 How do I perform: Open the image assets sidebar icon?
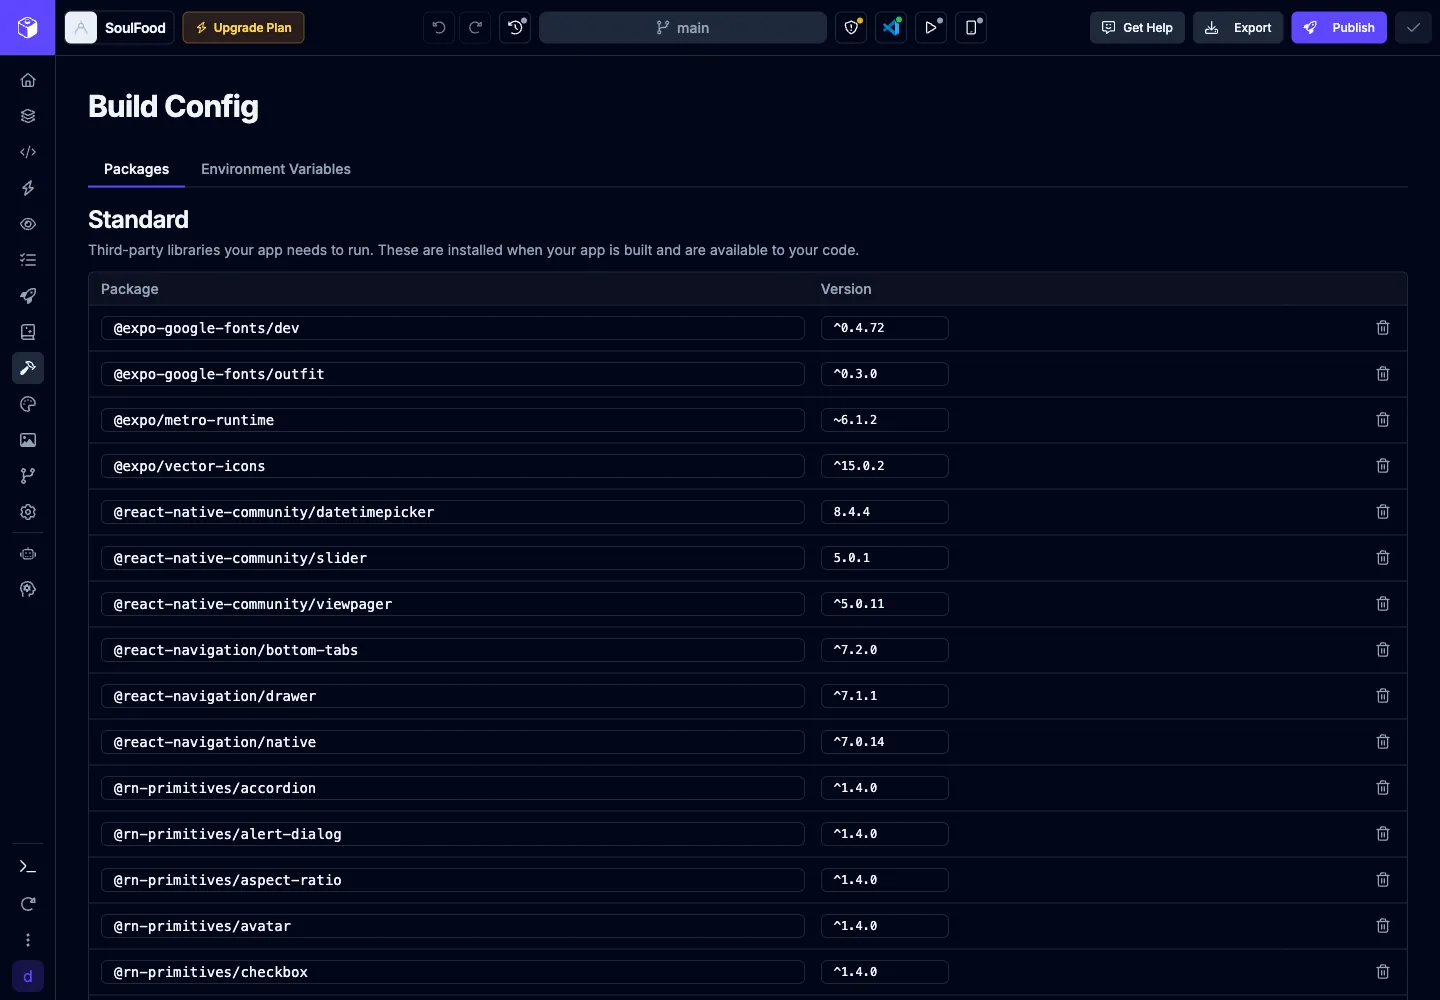(x=28, y=440)
